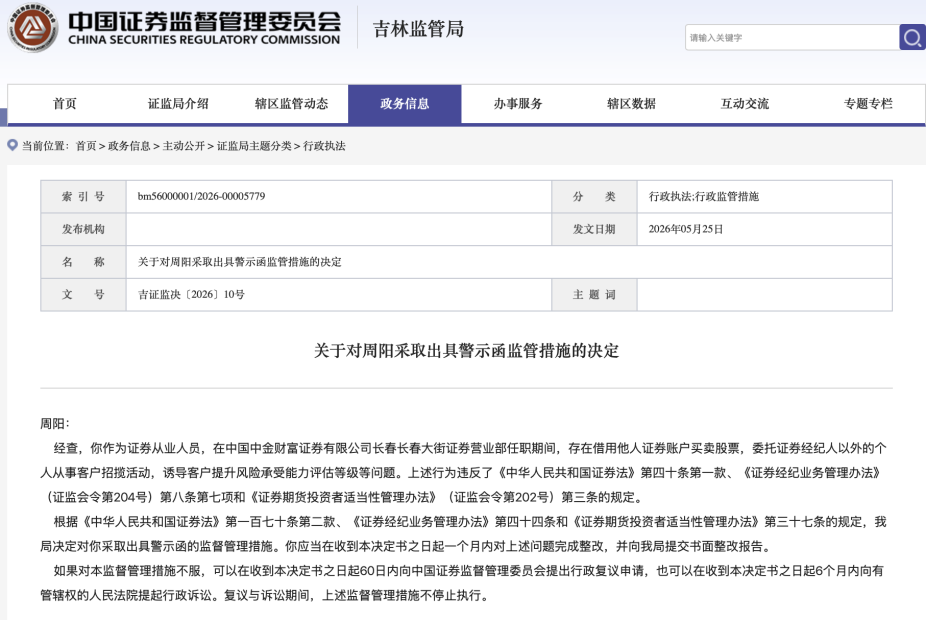The width and height of the screenshot is (926, 620).
Task: Click the 文号 label cell
Action: coord(83,295)
